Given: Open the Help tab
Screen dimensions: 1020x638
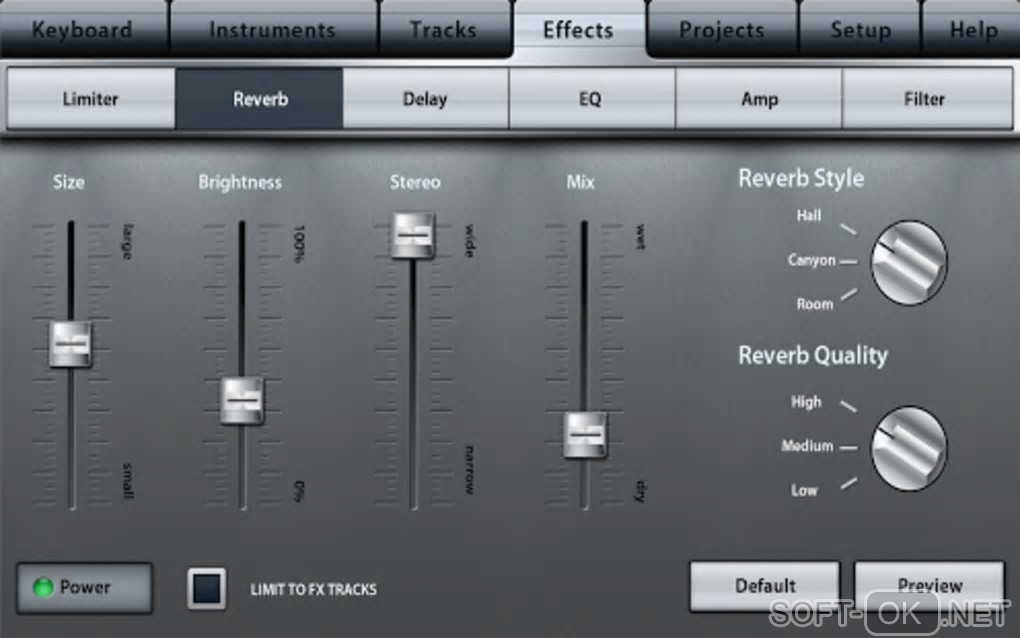Looking at the screenshot, I should click(973, 30).
